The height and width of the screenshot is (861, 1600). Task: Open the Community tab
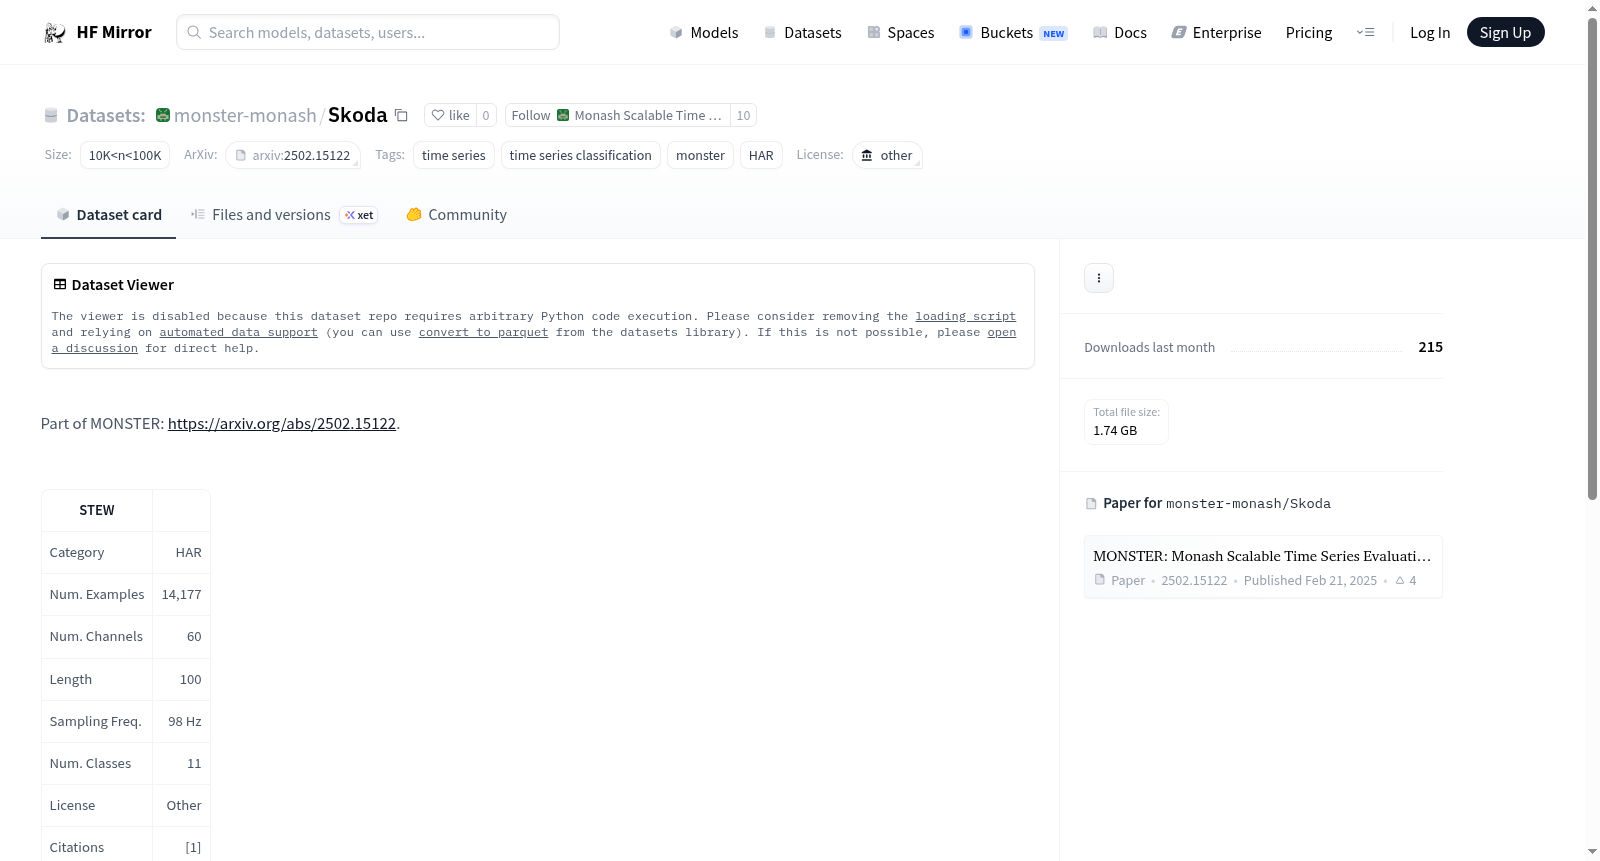point(456,215)
